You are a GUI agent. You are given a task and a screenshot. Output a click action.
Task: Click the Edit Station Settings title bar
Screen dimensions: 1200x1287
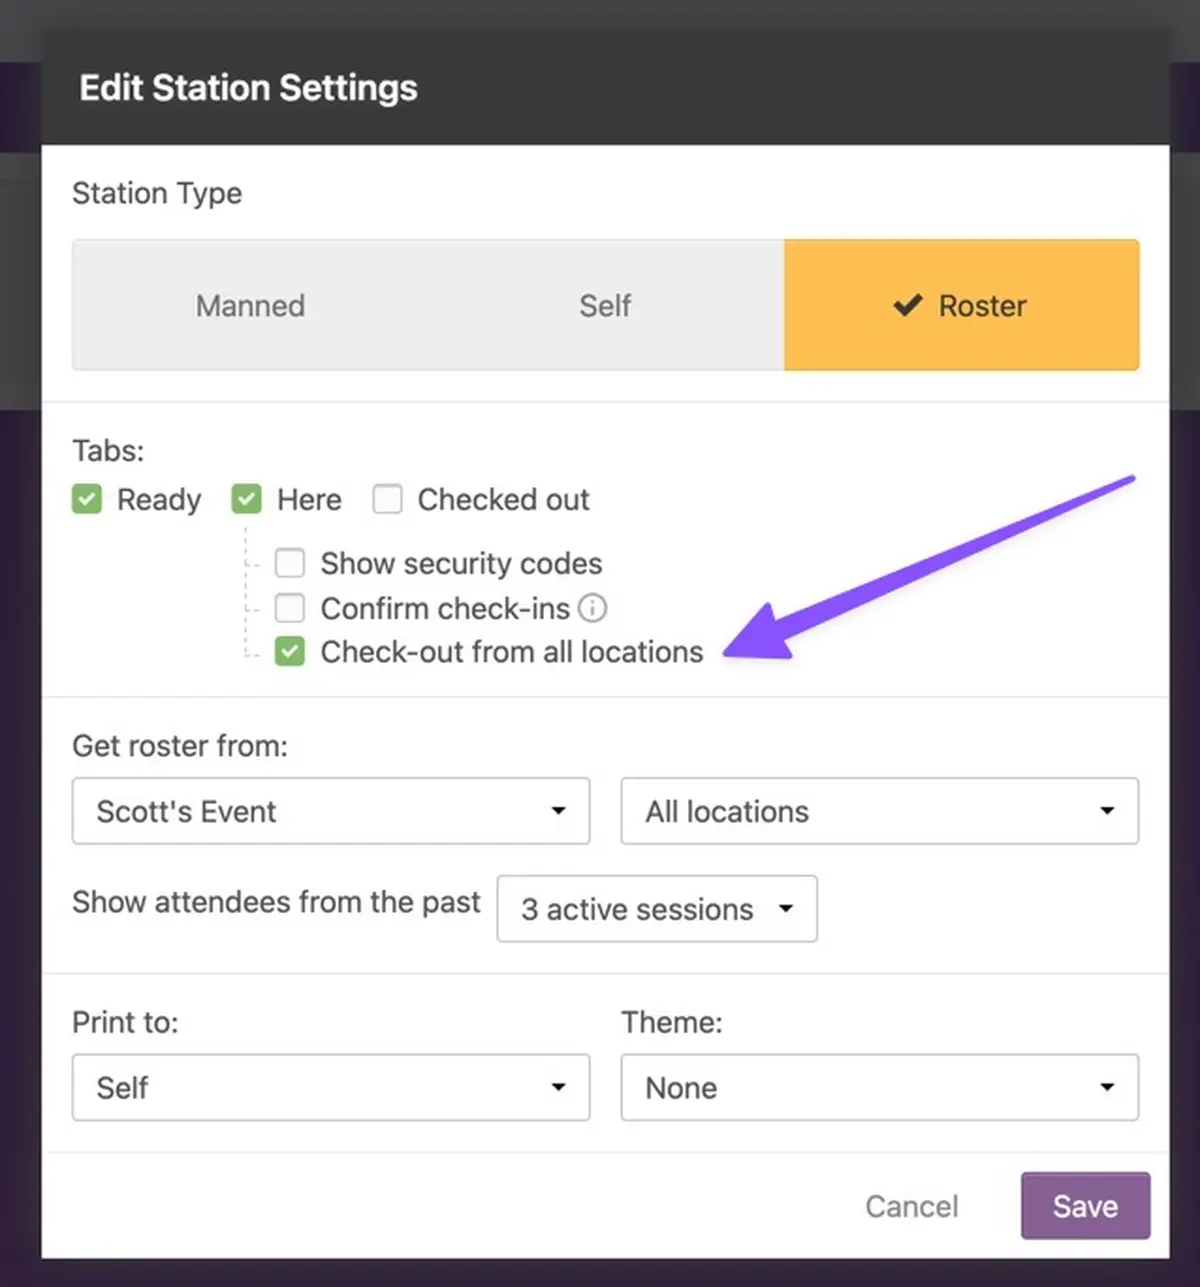coord(605,88)
